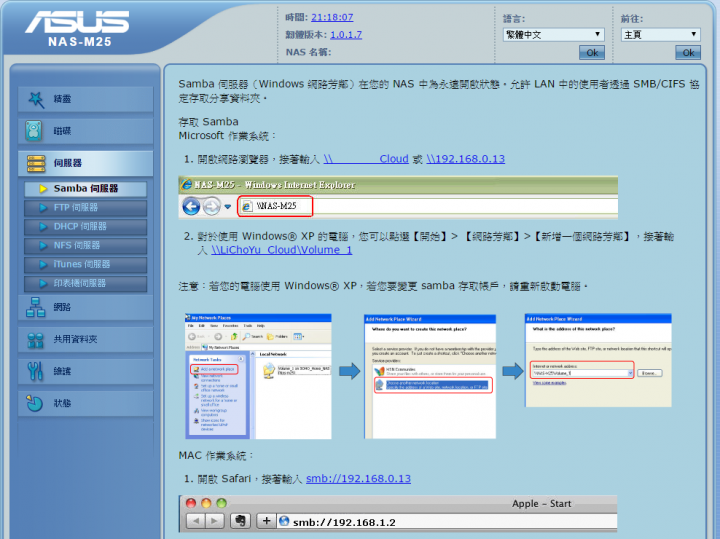Click the maintenance wrench tools icon
Image resolution: width=720 pixels, height=539 pixels.
35,371
